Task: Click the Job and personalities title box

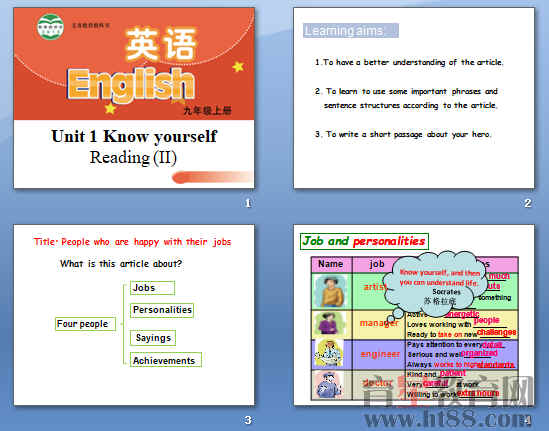Action: point(364,241)
